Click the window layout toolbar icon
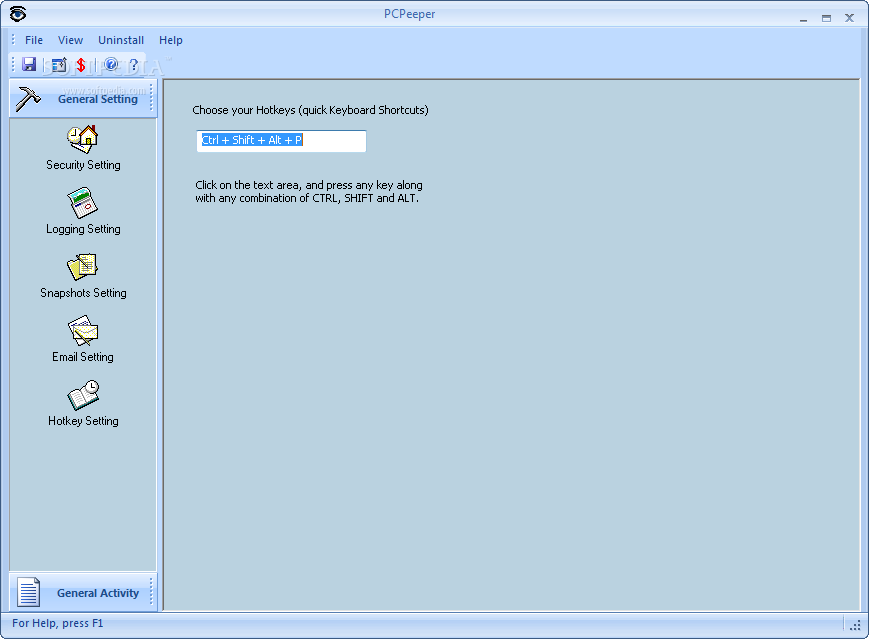 click(x=59, y=65)
